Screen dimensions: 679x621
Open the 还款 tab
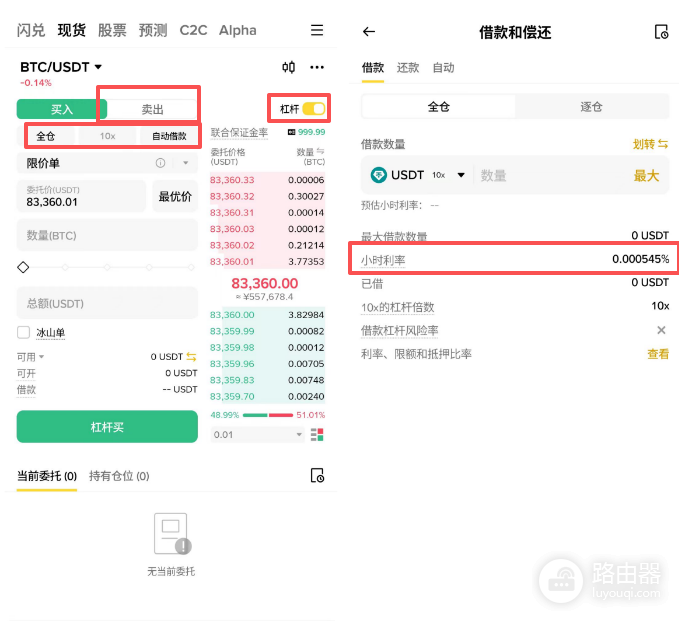point(408,68)
